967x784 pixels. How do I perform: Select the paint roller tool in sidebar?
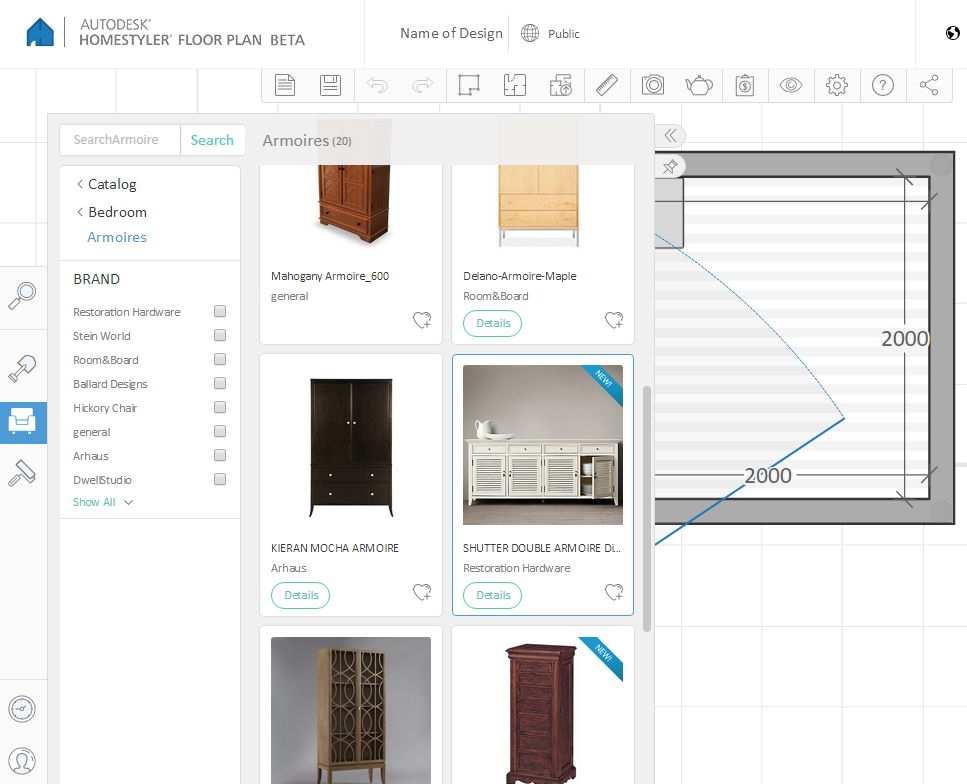click(x=22, y=473)
